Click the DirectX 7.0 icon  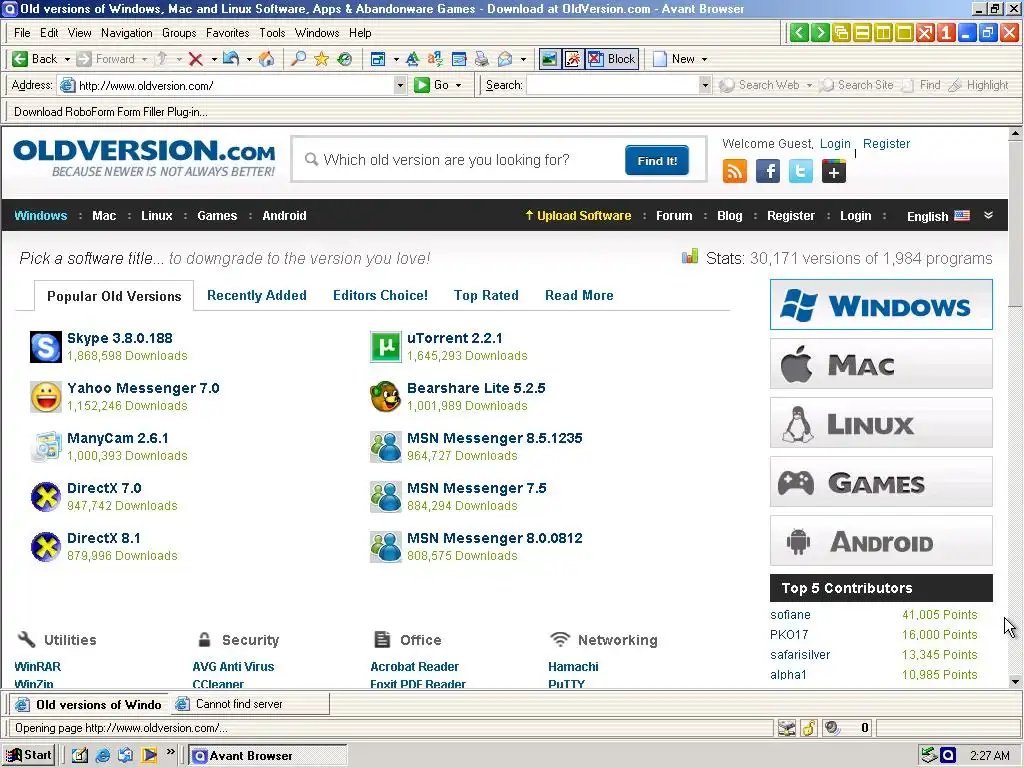pos(46,497)
